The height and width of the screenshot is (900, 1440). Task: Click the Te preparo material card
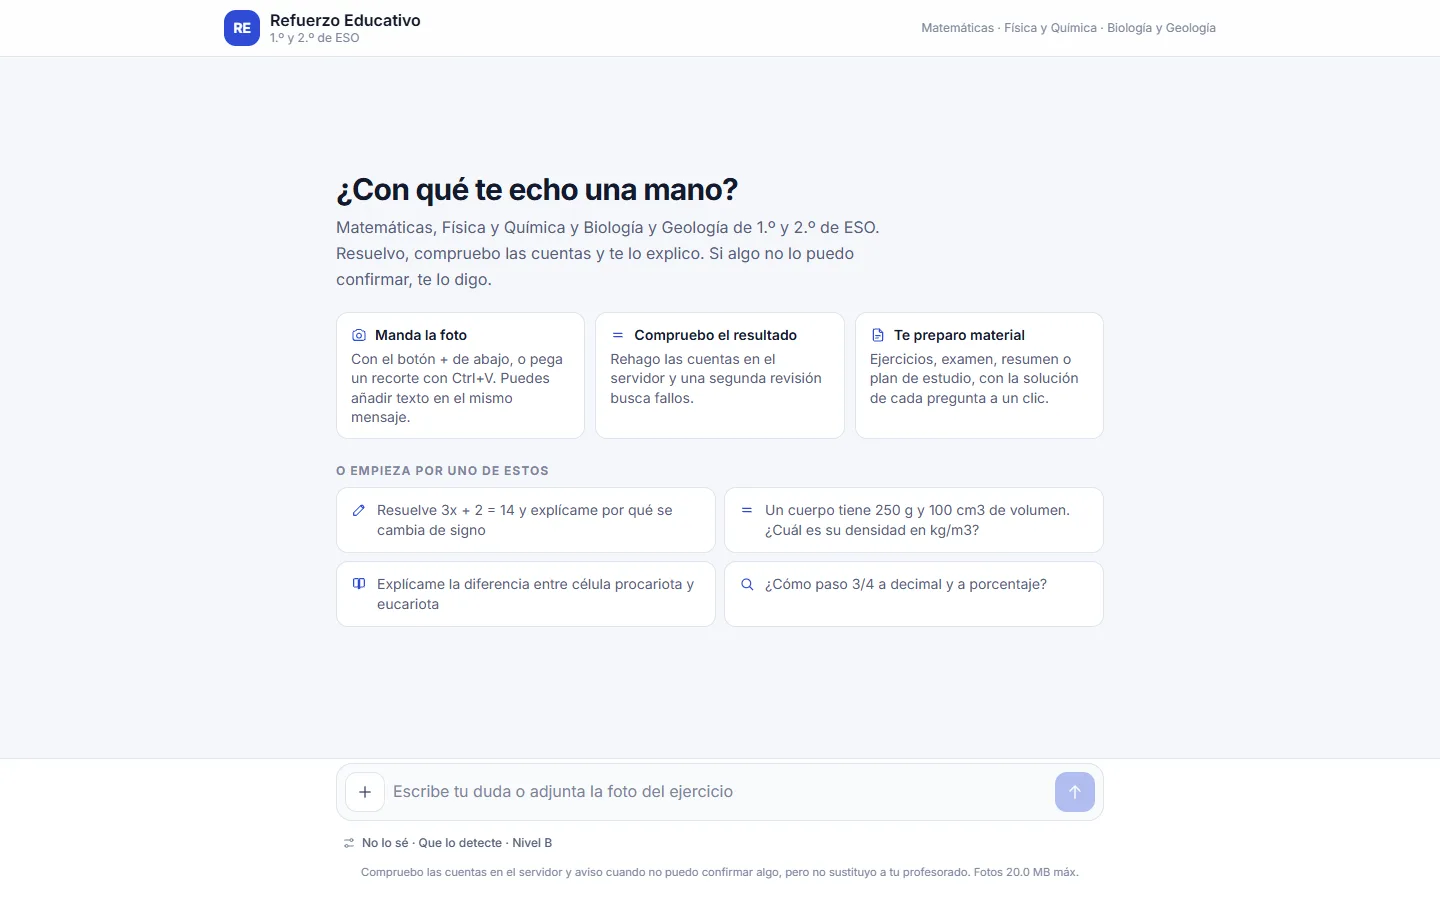pos(979,376)
